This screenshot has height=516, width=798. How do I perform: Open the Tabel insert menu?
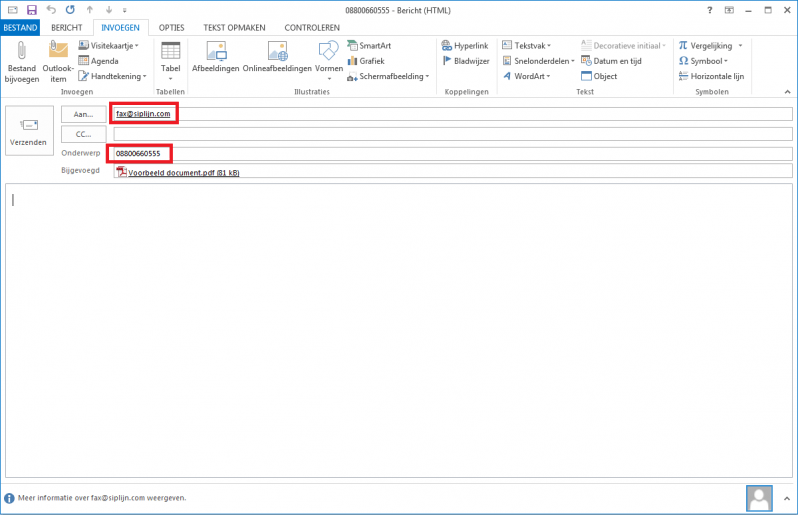click(170, 62)
